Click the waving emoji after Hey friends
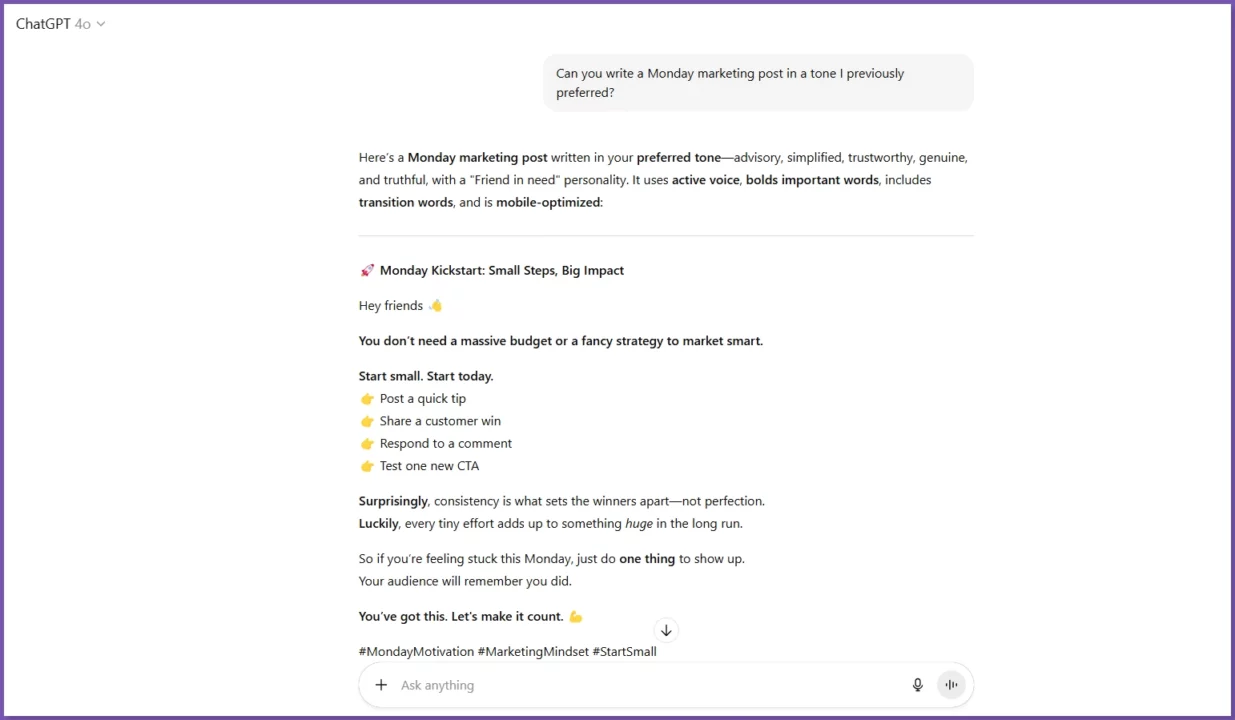 click(x=435, y=305)
